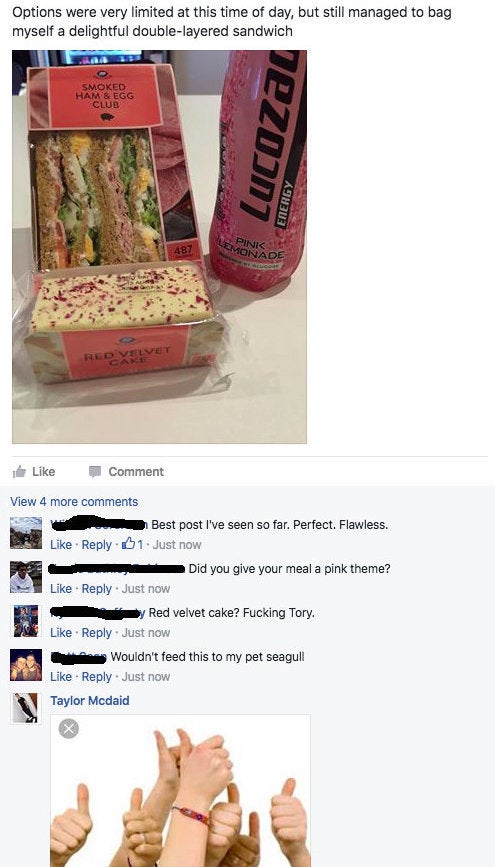Open the avatar beside the pink theme comment
This screenshot has height=867, width=495.
26,577
